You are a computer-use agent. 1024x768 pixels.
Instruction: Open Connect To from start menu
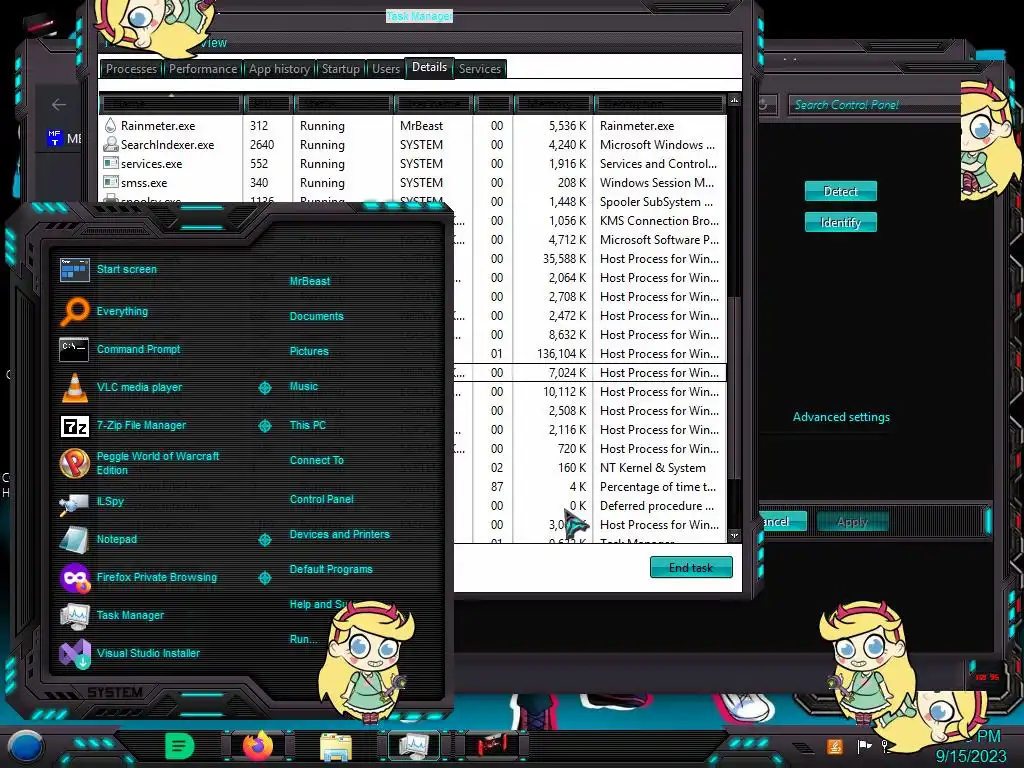click(x=317, y=460)
